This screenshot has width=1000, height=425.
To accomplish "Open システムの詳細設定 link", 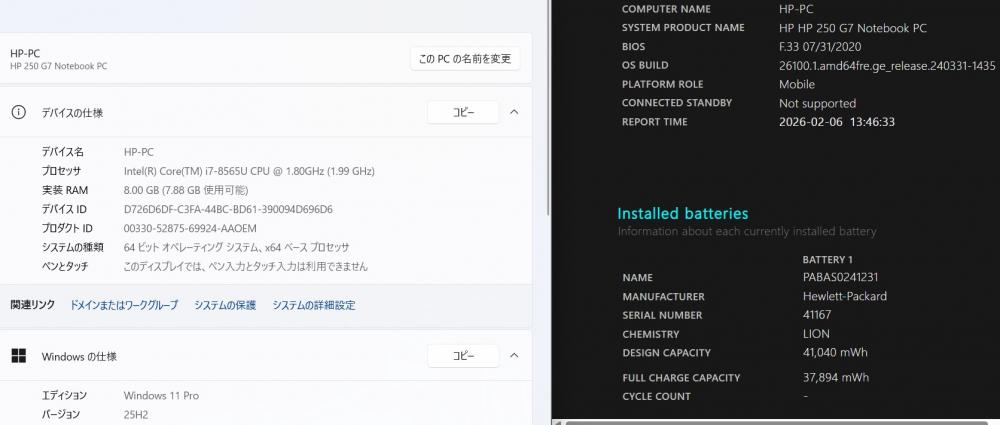I will tap(314, 305).
